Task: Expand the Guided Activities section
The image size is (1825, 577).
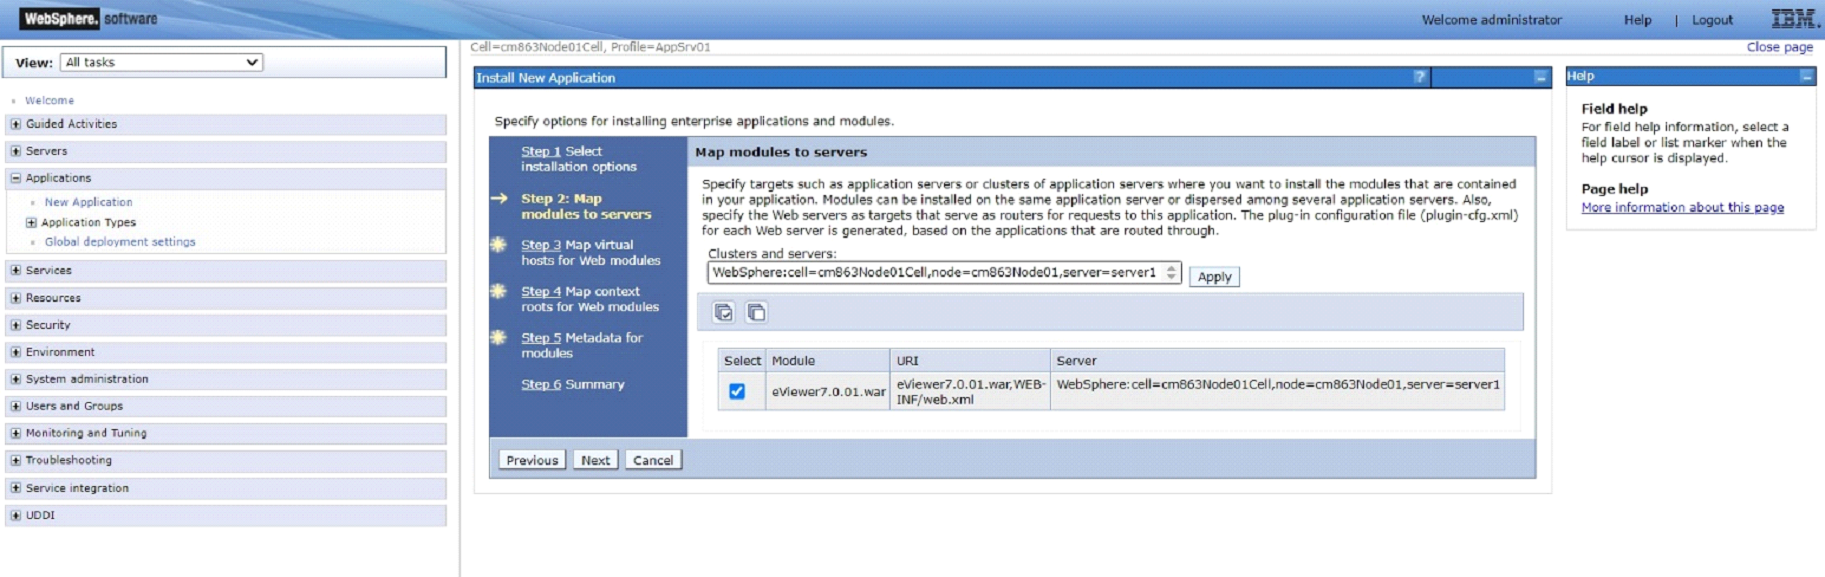Action: pos(15,124)
